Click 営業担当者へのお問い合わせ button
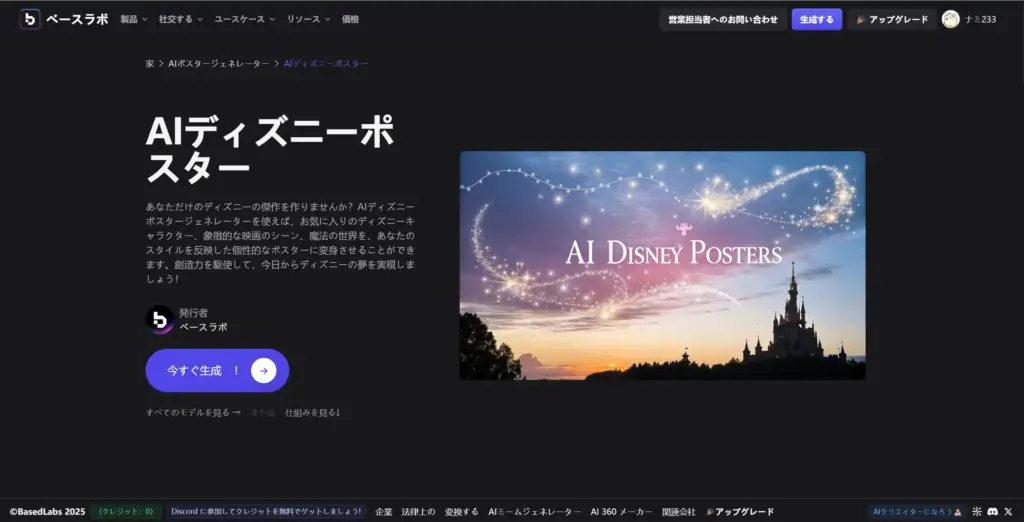The image size is (1024, 522). [x=723, y=20]
